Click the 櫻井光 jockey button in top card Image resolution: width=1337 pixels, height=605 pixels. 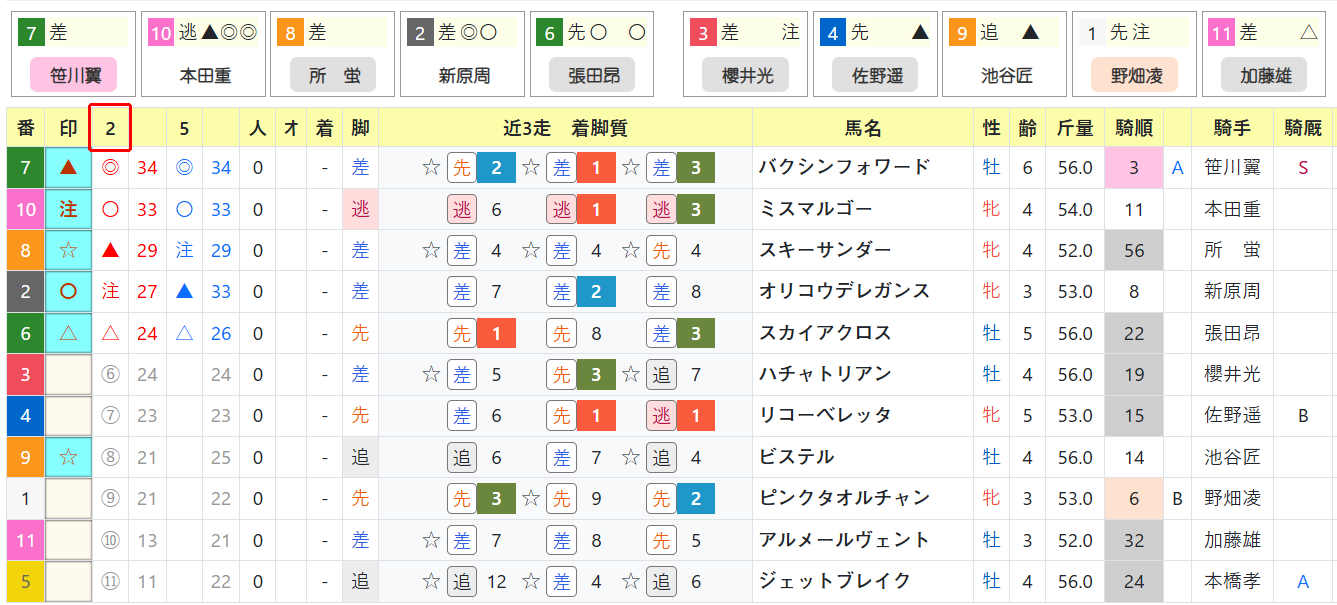coord(745,75)
